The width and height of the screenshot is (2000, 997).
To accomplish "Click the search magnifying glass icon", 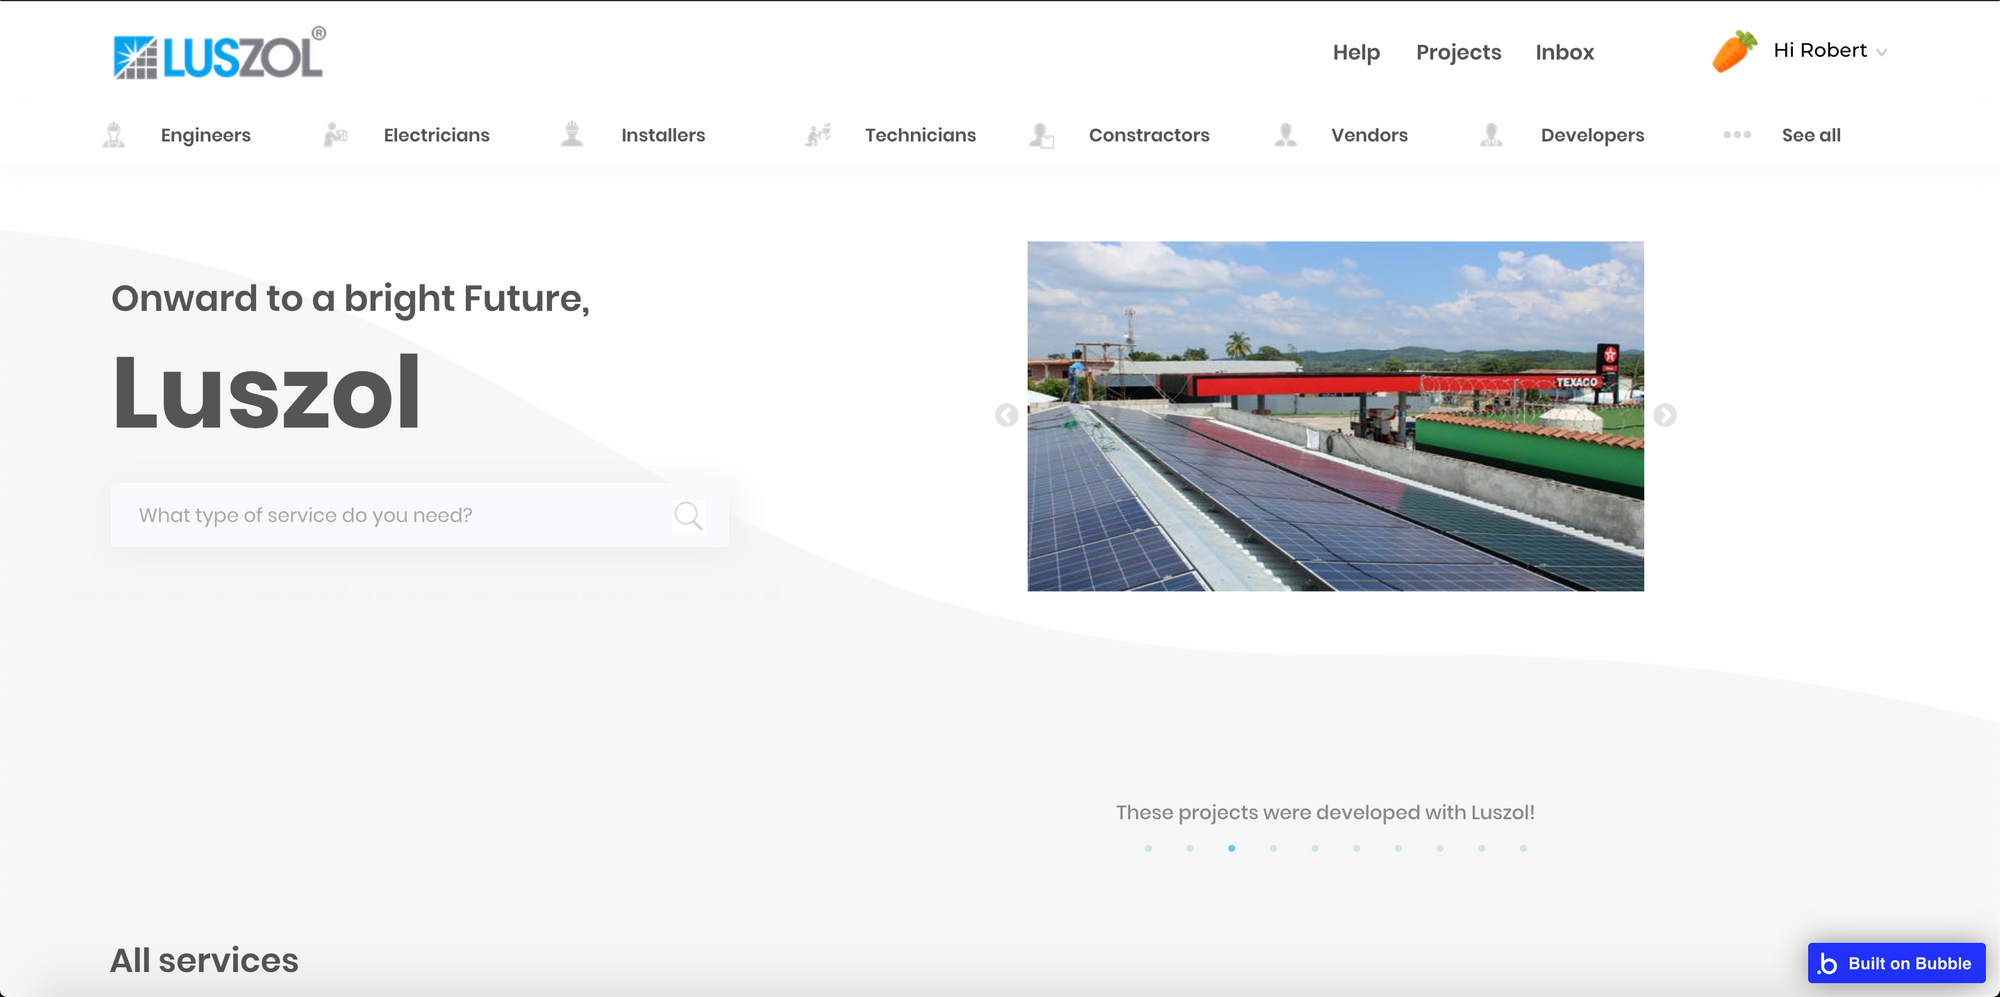I will [x=688, y=516].
